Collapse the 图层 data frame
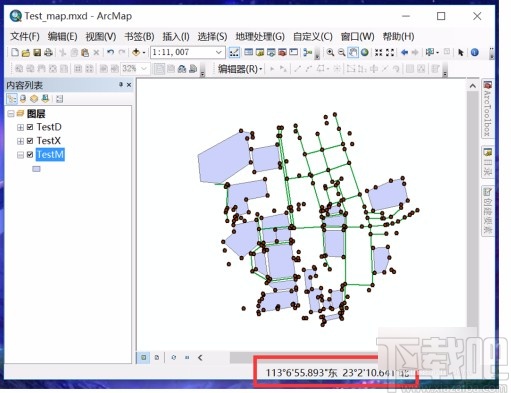This screenshot has width=511, height=393. (x=11, y=114)
